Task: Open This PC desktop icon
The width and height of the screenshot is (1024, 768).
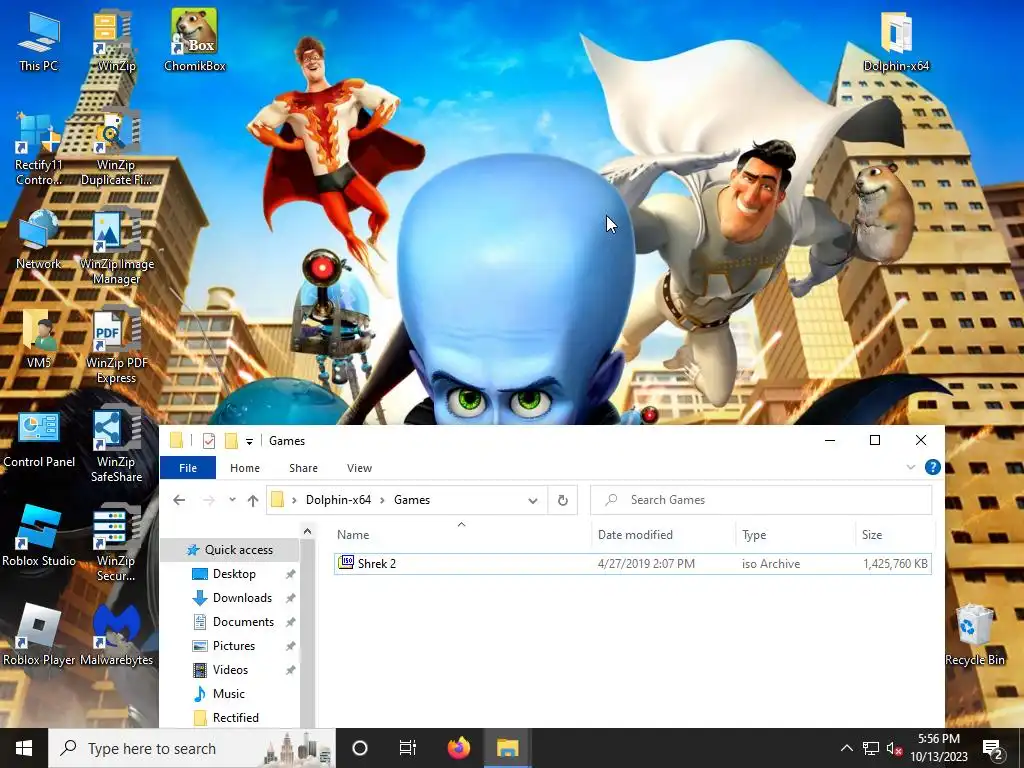Action: pyautogui.click(x=38, y=41)
